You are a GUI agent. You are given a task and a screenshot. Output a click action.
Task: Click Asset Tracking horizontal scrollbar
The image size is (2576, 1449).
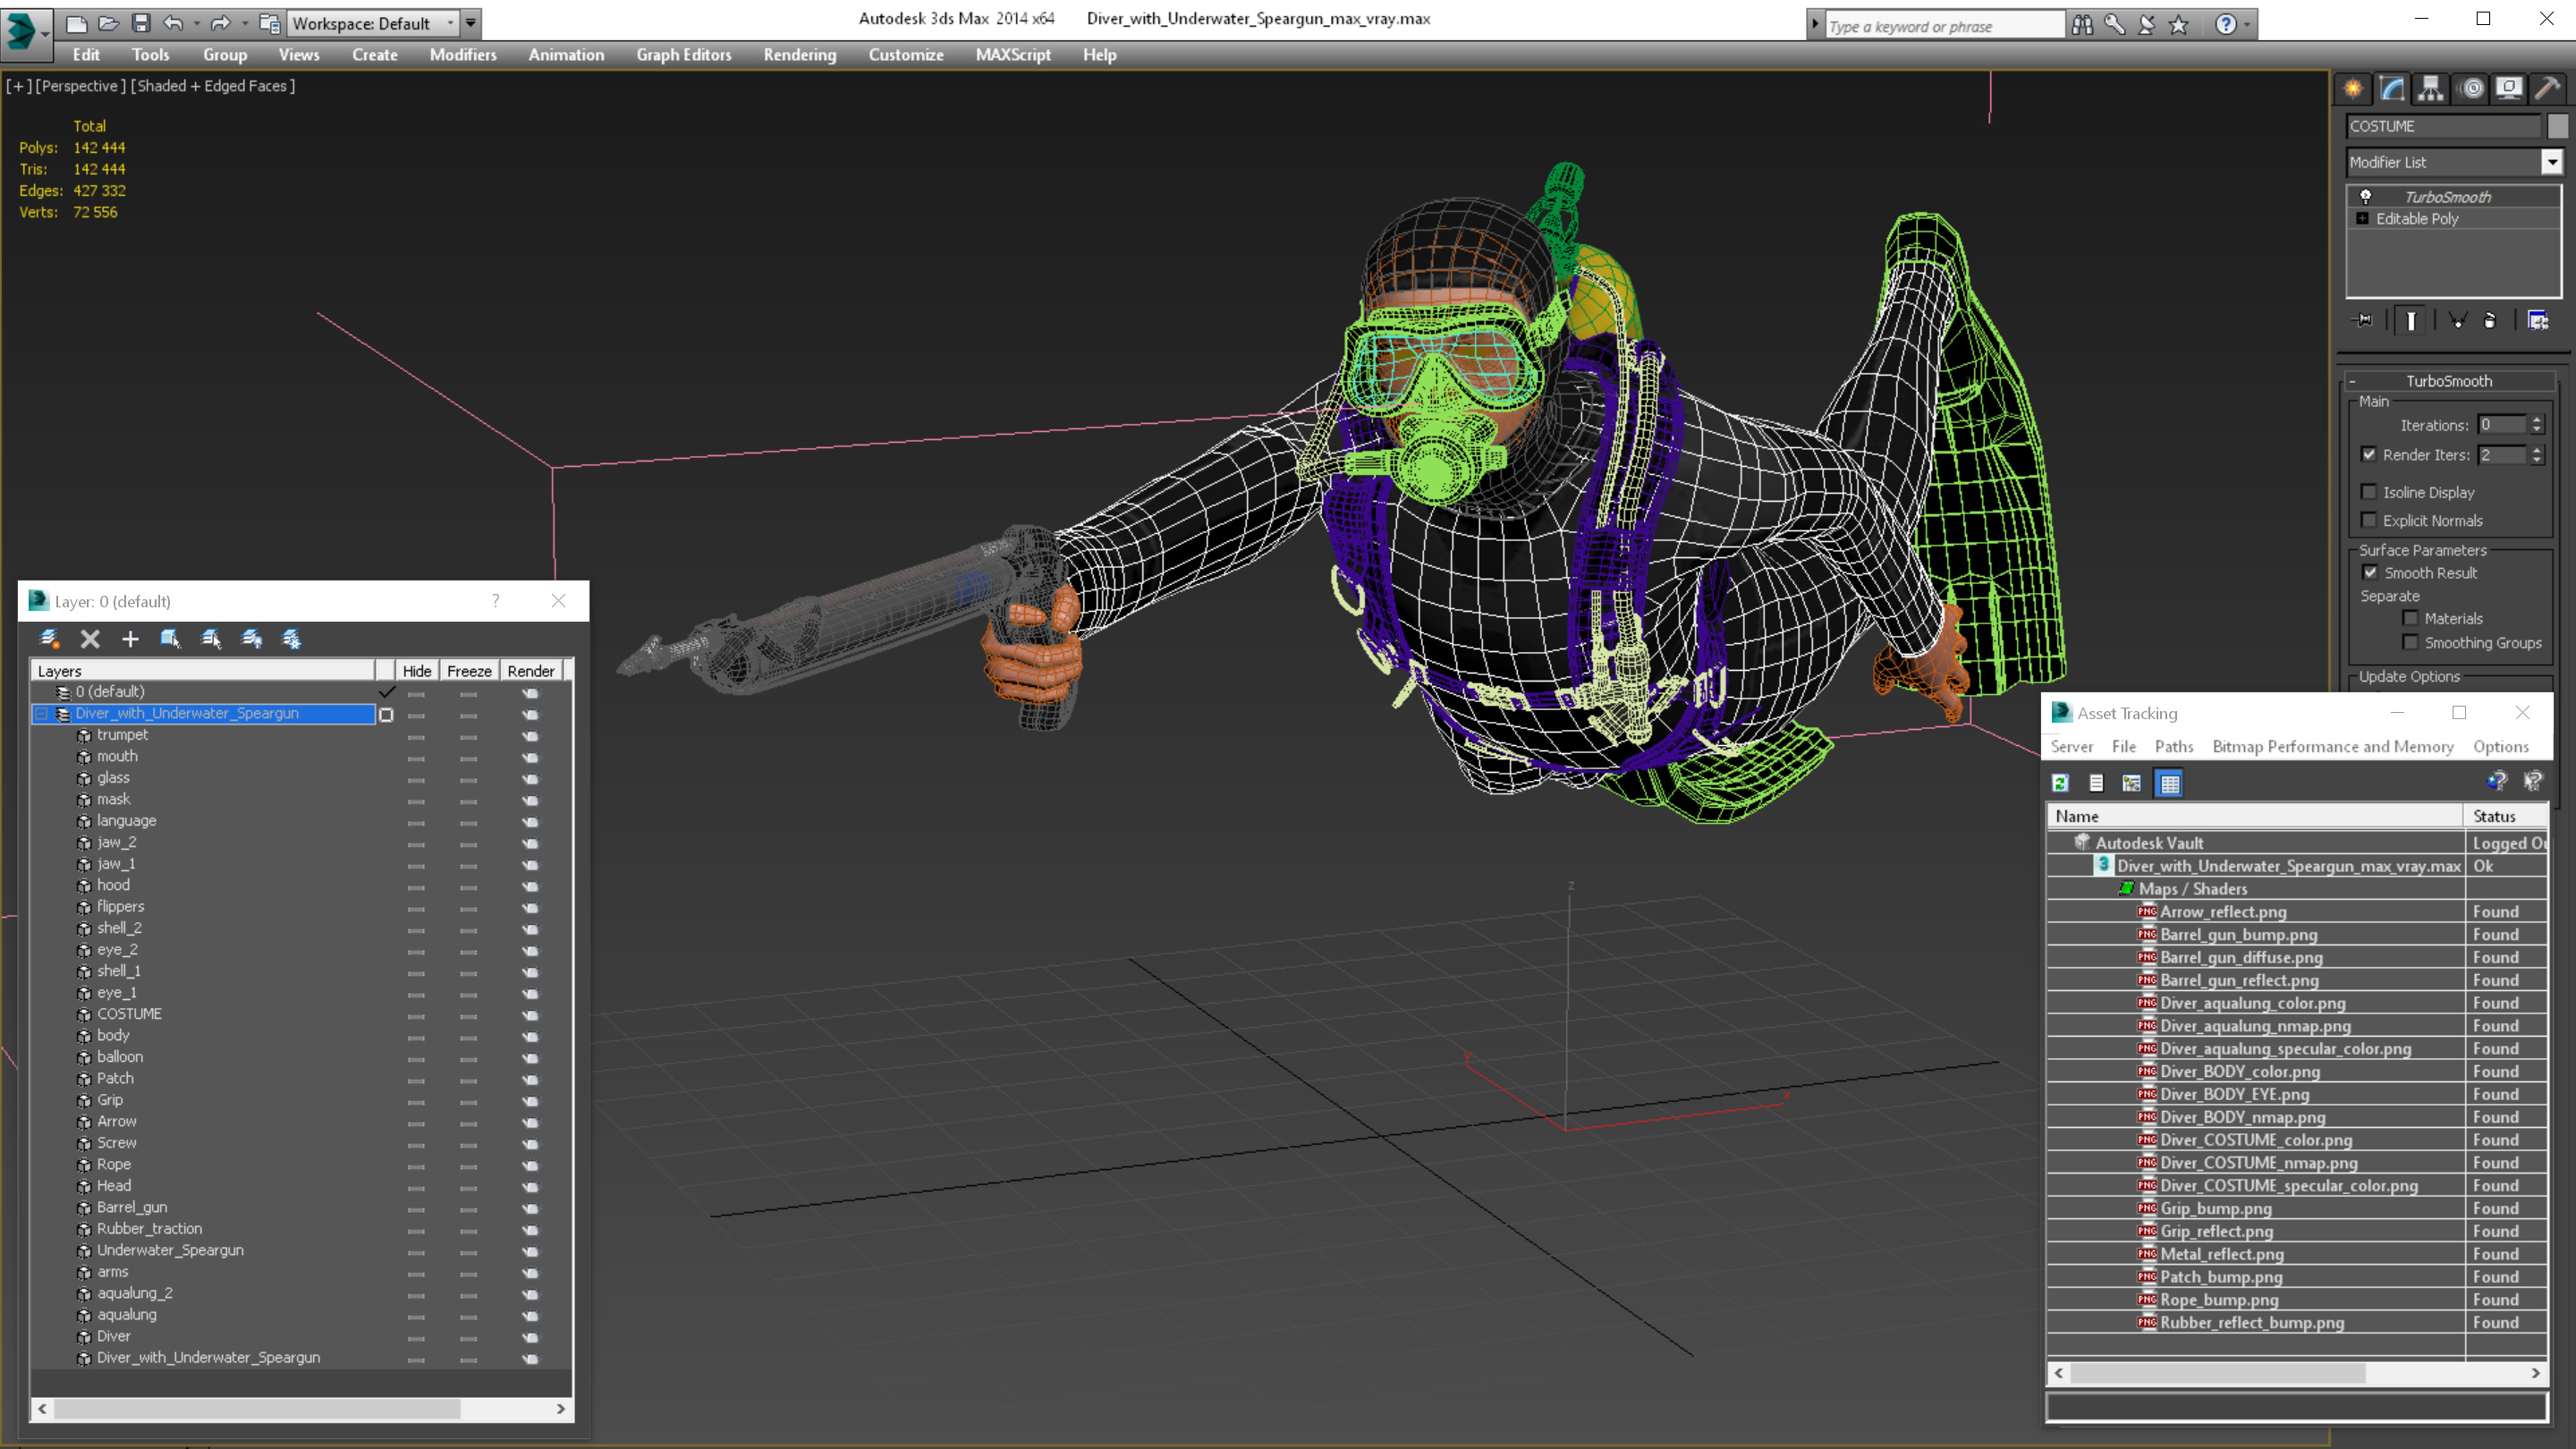pyautogui.click(x=2296, y=1373)
